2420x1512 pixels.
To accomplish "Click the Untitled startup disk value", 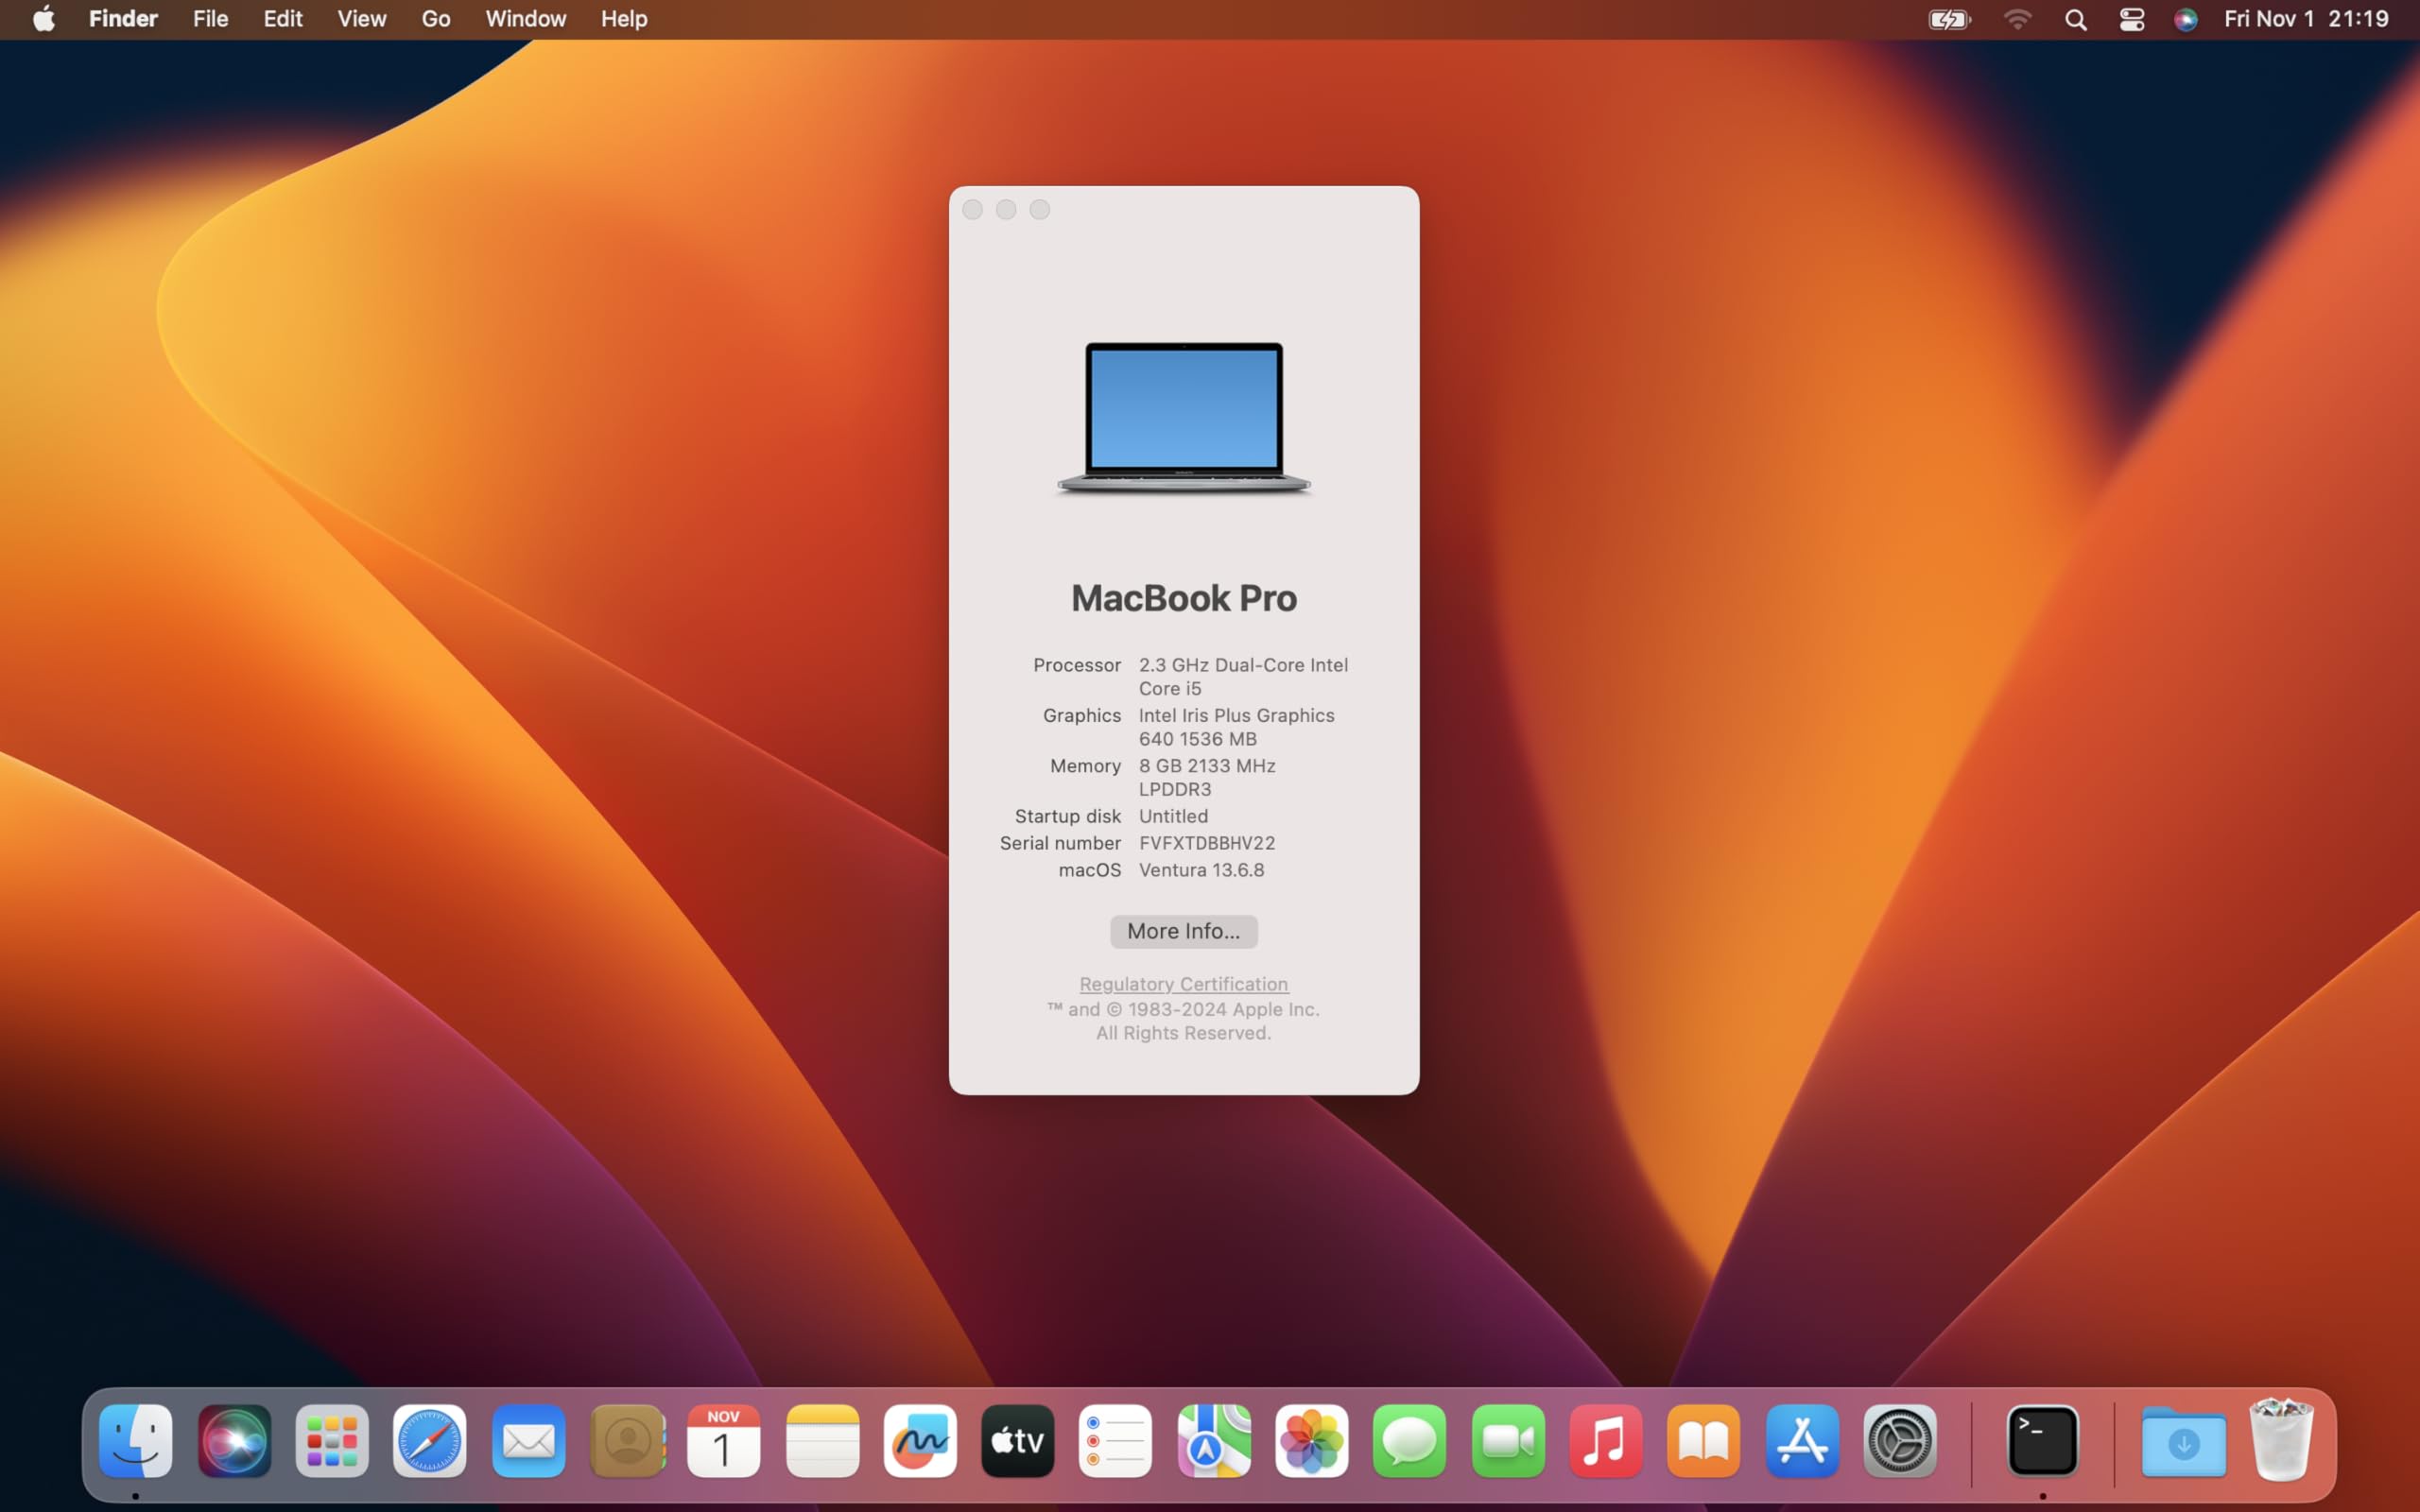I will point(1173,816).
